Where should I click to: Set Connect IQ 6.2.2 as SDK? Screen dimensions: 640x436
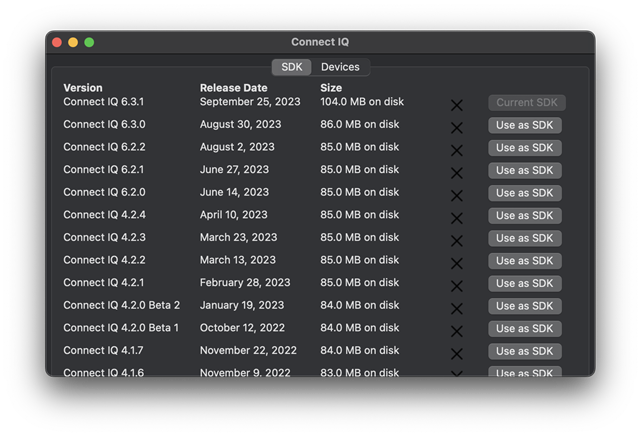pos(525,148)
